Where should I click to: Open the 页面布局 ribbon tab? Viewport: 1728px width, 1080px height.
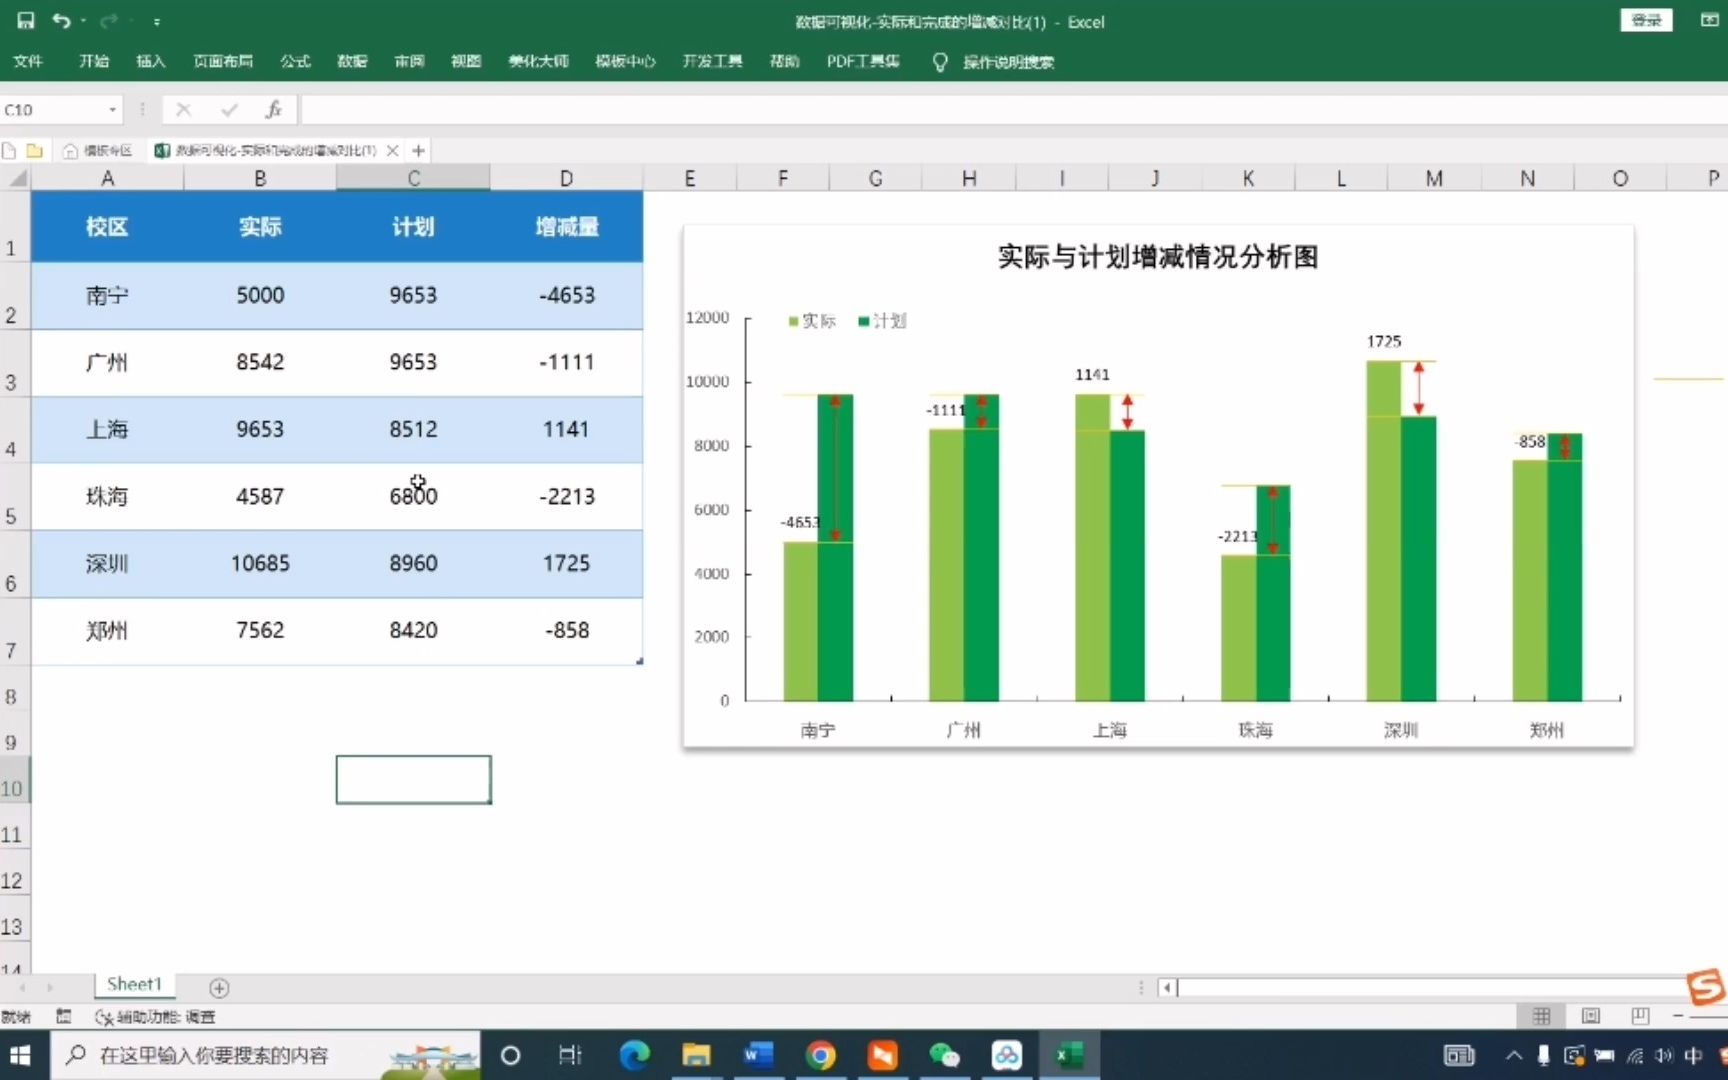[223, 61]
